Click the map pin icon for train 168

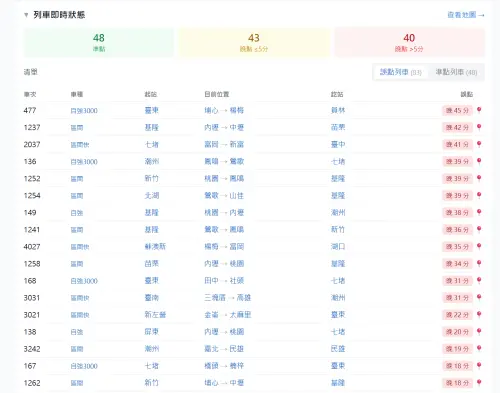point(479,280)
